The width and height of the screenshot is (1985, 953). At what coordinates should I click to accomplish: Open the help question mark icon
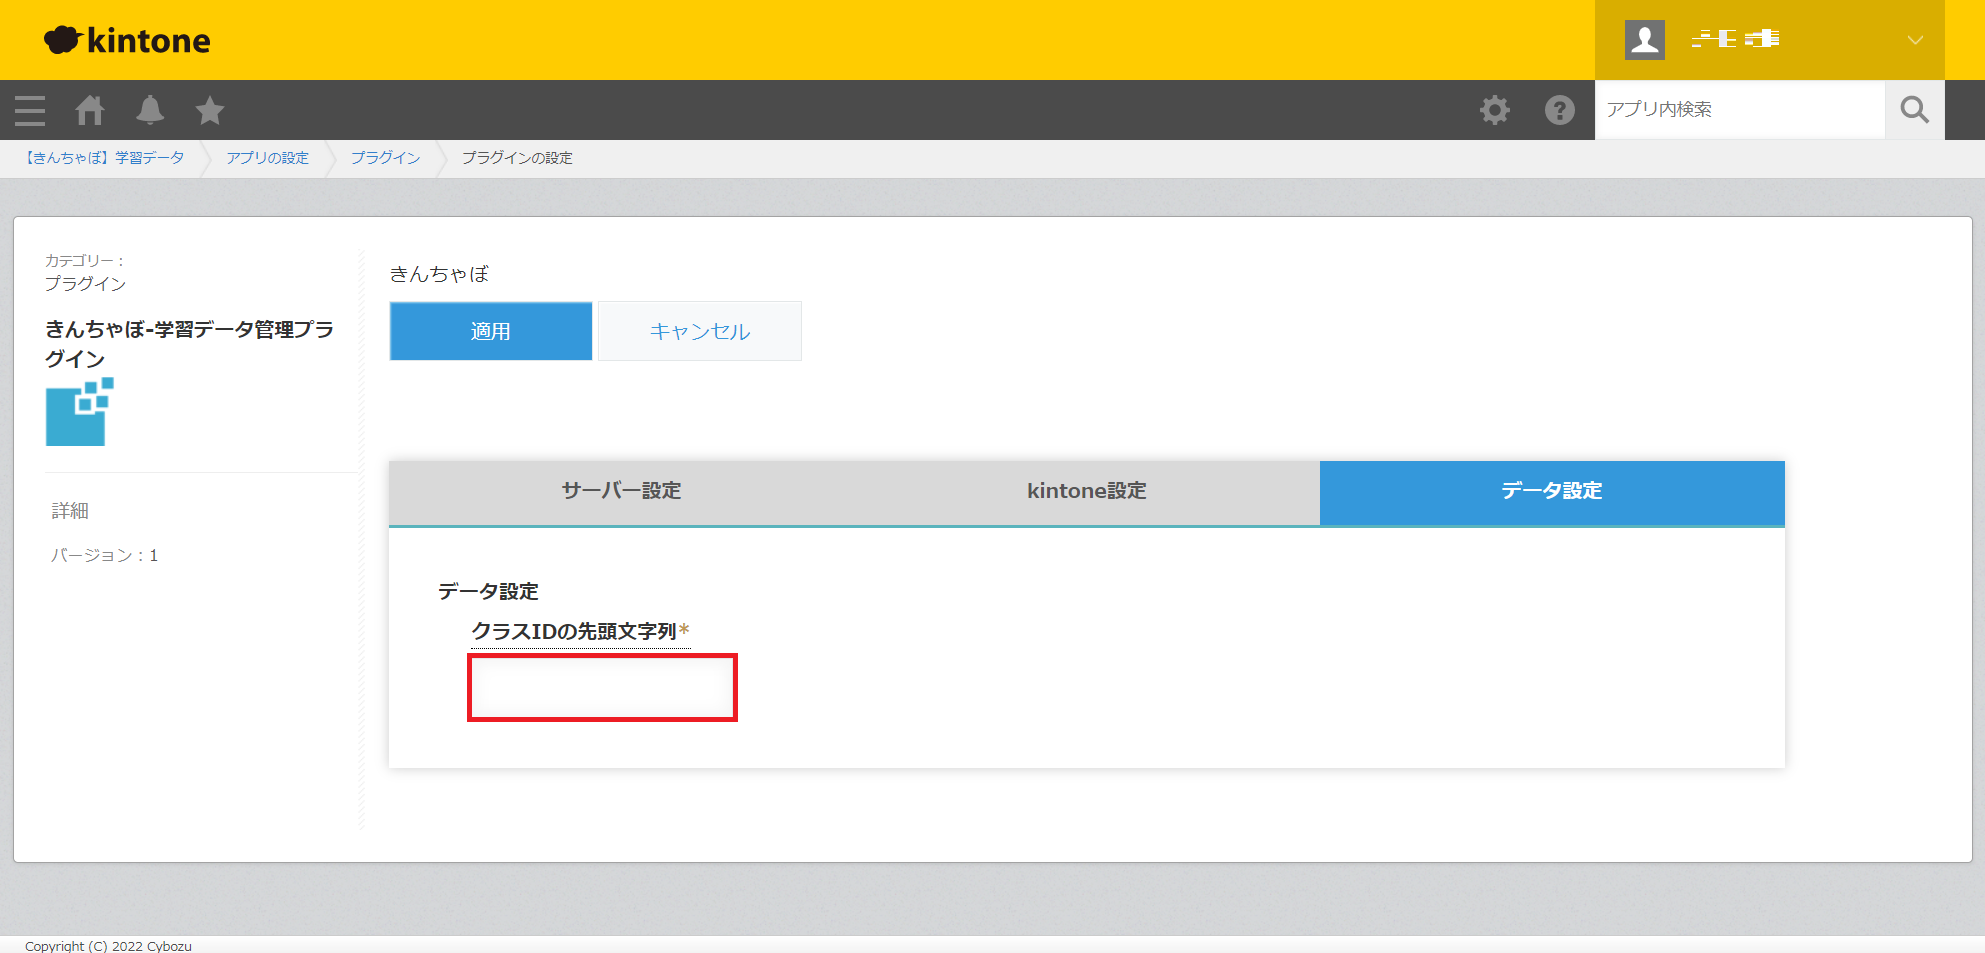click(1559, 110)
